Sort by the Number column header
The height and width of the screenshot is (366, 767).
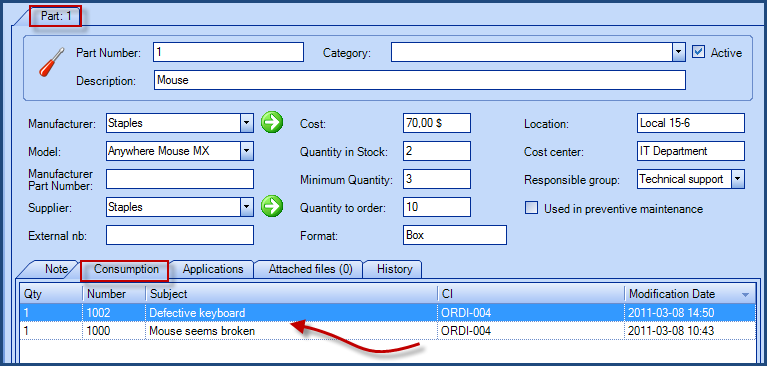pyautogui.click(x=114, y=294)
